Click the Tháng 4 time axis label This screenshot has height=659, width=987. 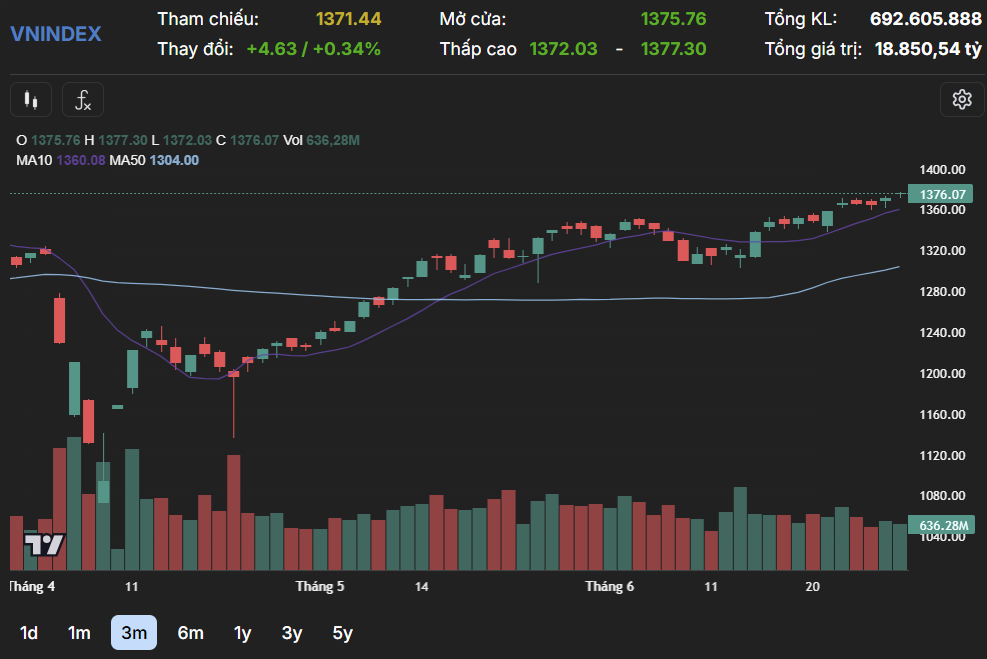(32, 587)
